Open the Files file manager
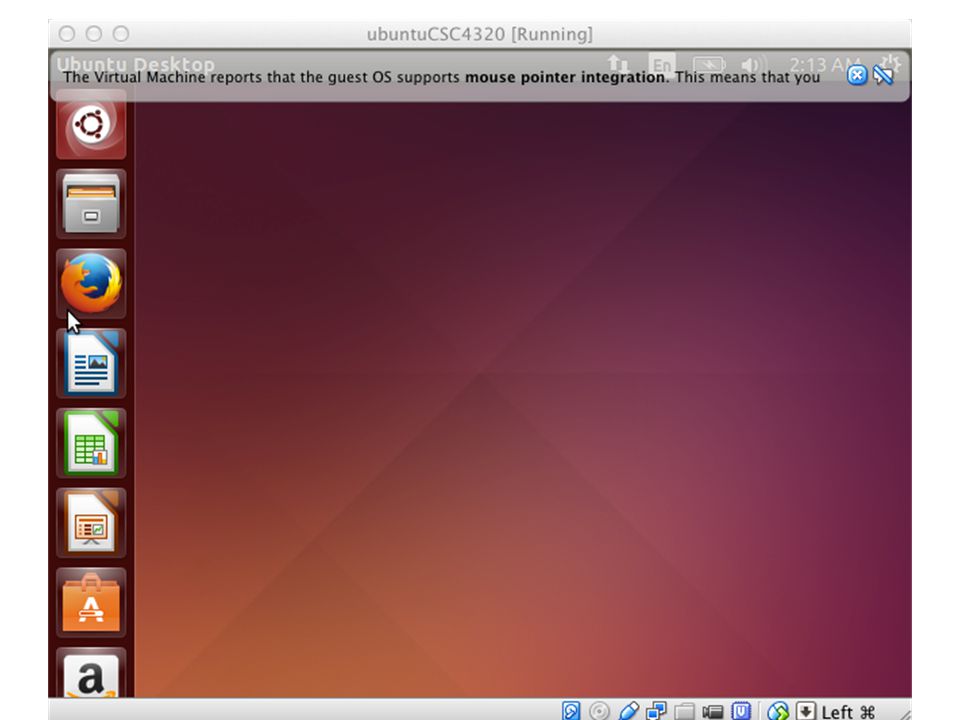The width and height of the screenshot is (960, 720). pos(91,204)
